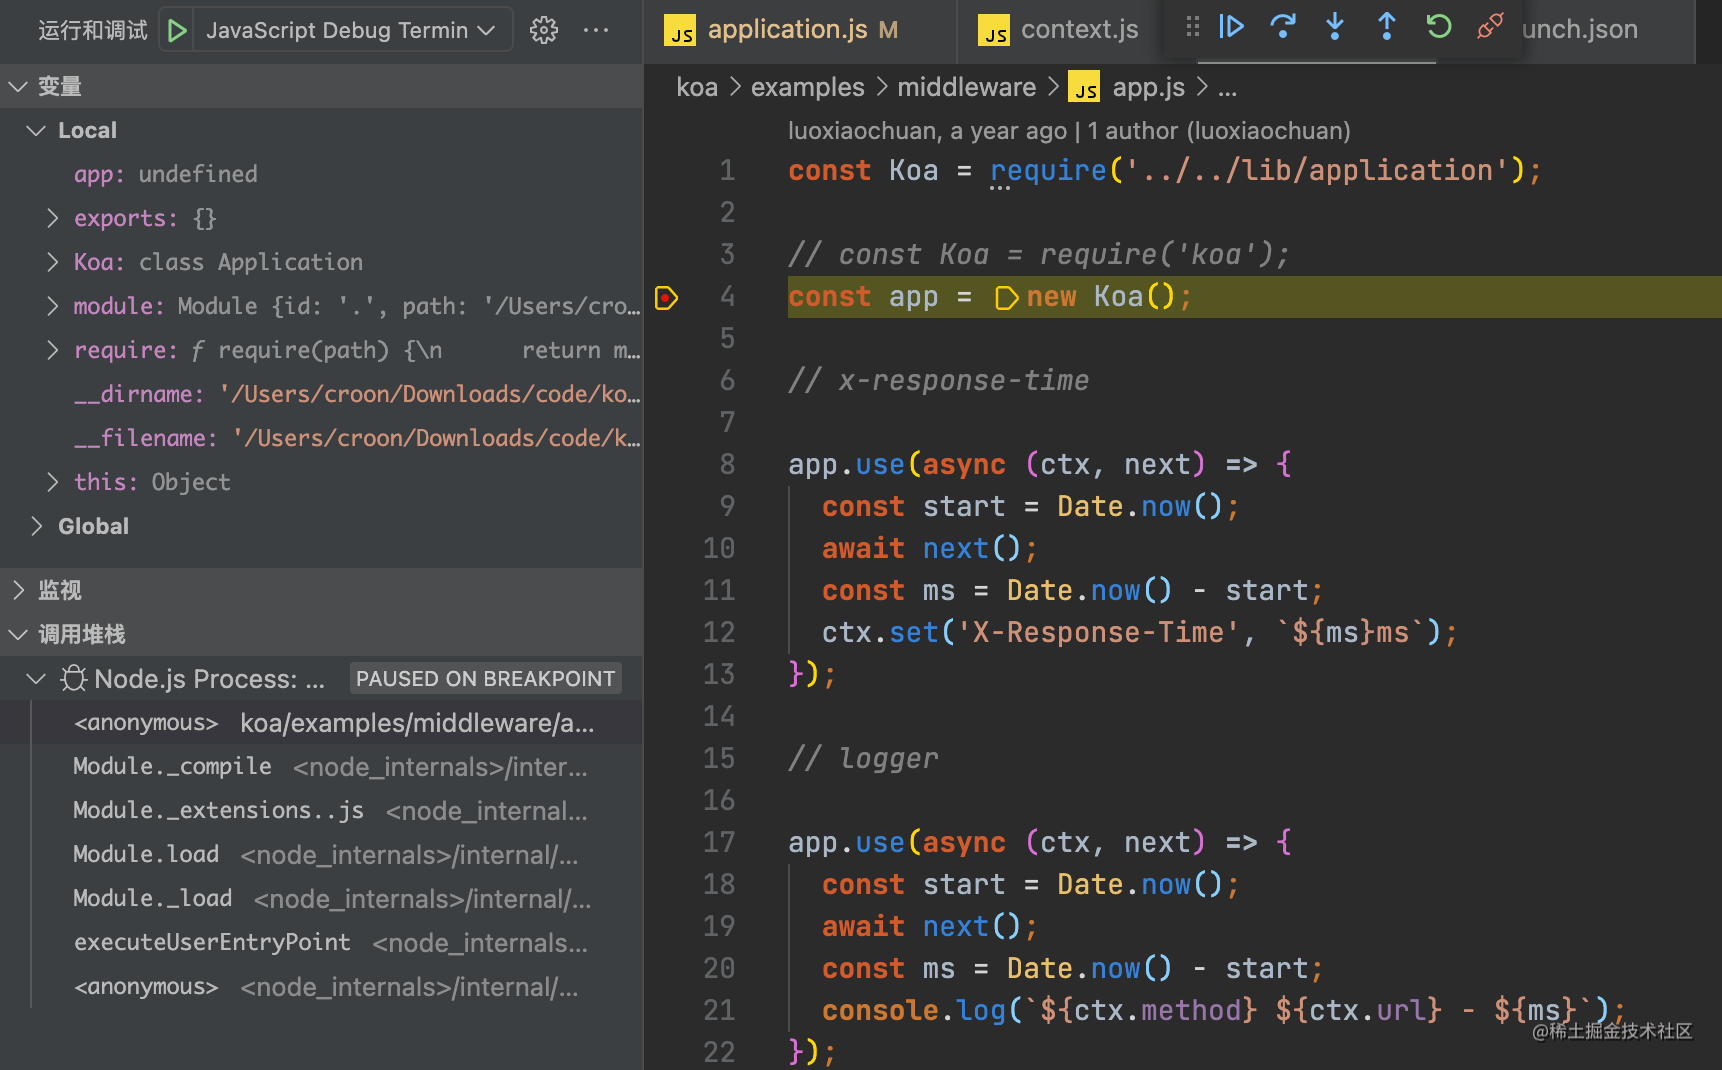Click examples in the breadcrumb
Image resolution: width=1722 pixels, height=1070 pixels.
coord(807,88)
